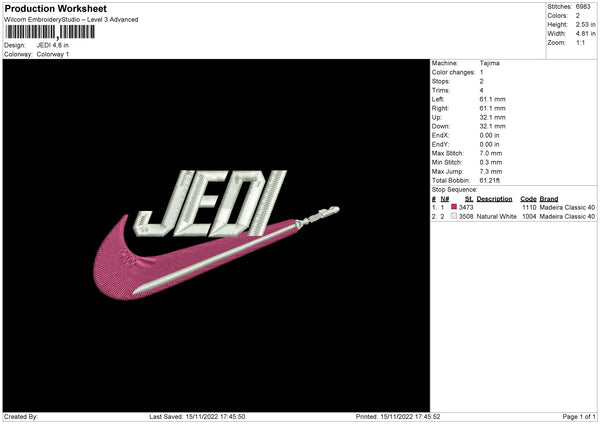Click the Stop Sequence heading
Screen dimensions: 600x424
click(x=455, y=189)
